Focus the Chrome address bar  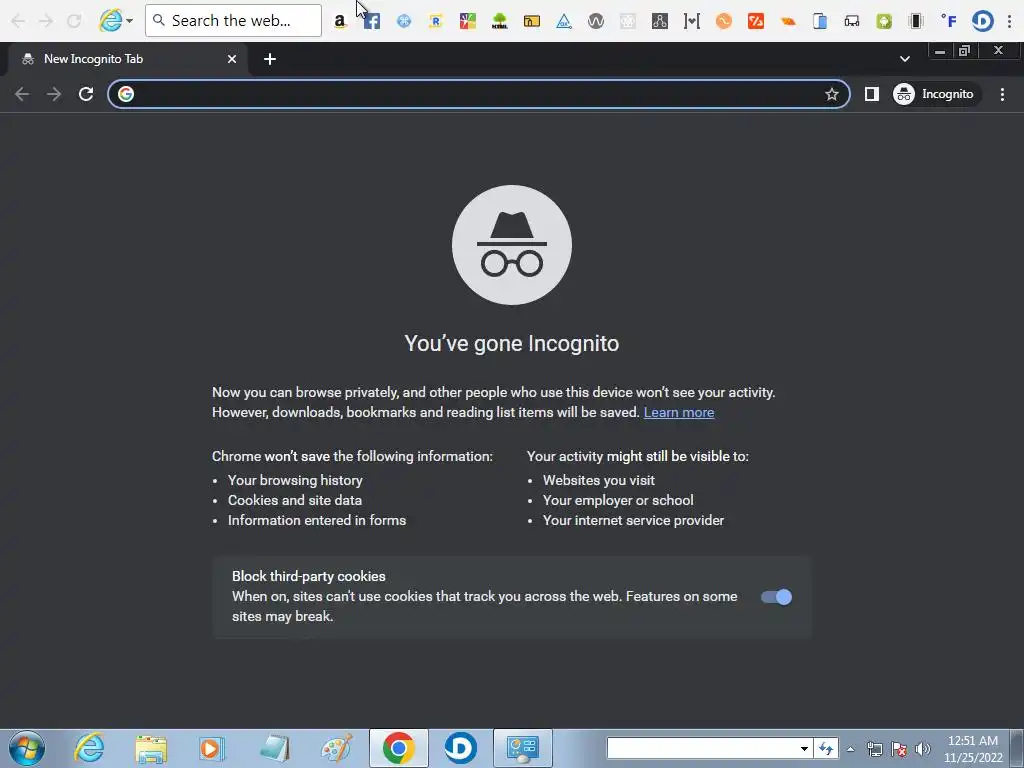point(478,94)
